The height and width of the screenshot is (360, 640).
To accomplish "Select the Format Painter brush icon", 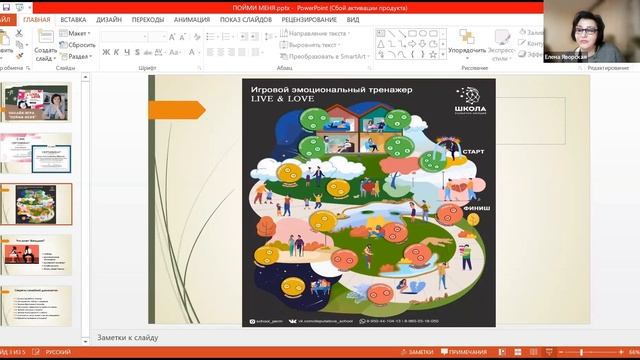I will [19, 56].
